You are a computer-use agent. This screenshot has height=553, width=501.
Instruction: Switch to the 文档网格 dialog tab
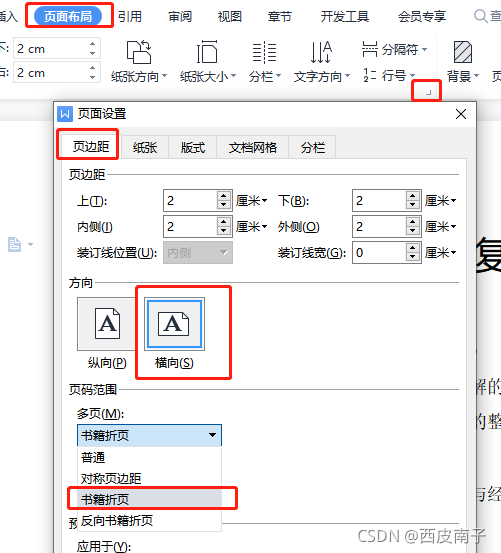(252, 147)
